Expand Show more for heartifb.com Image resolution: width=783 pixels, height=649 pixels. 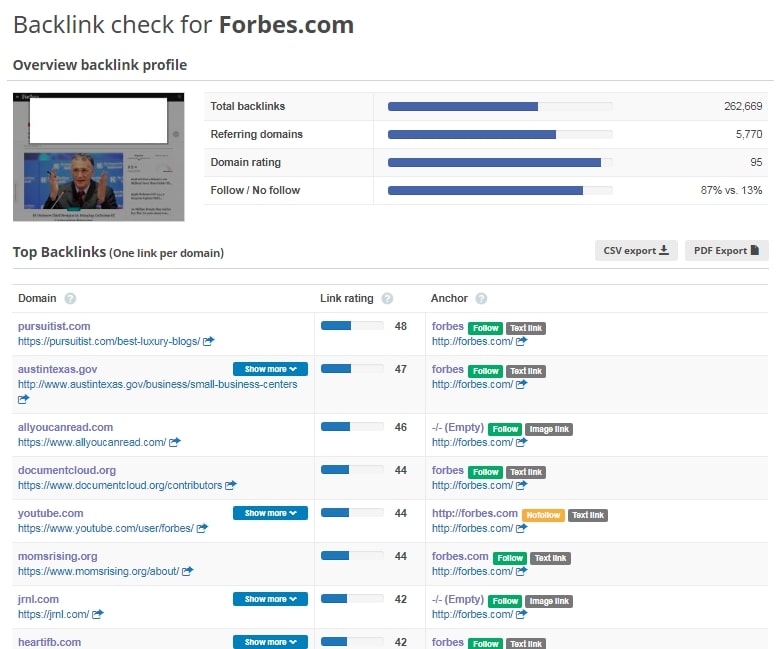pos(270,642)
